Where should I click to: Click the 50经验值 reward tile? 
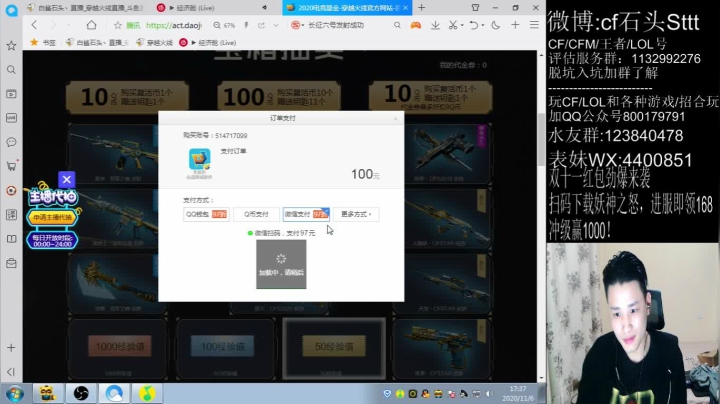334,347
